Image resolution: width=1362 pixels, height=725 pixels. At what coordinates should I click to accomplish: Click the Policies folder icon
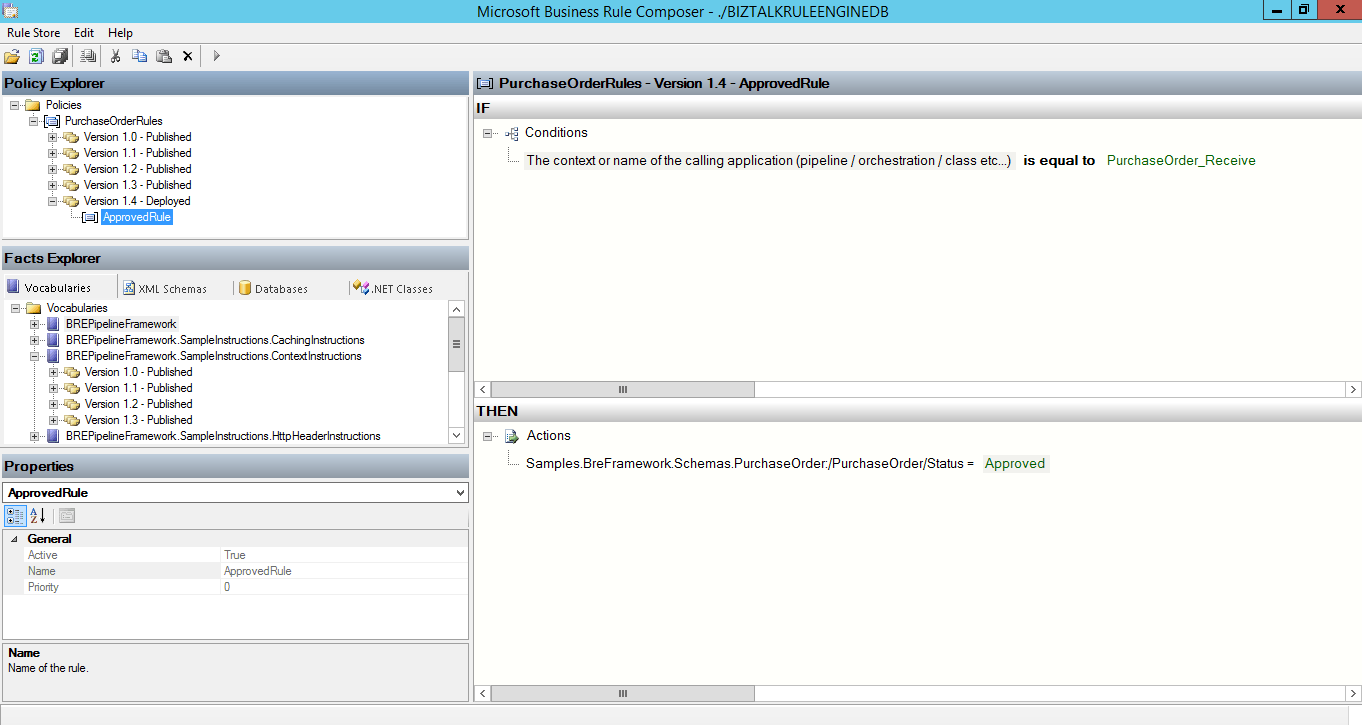pos(32,105)
